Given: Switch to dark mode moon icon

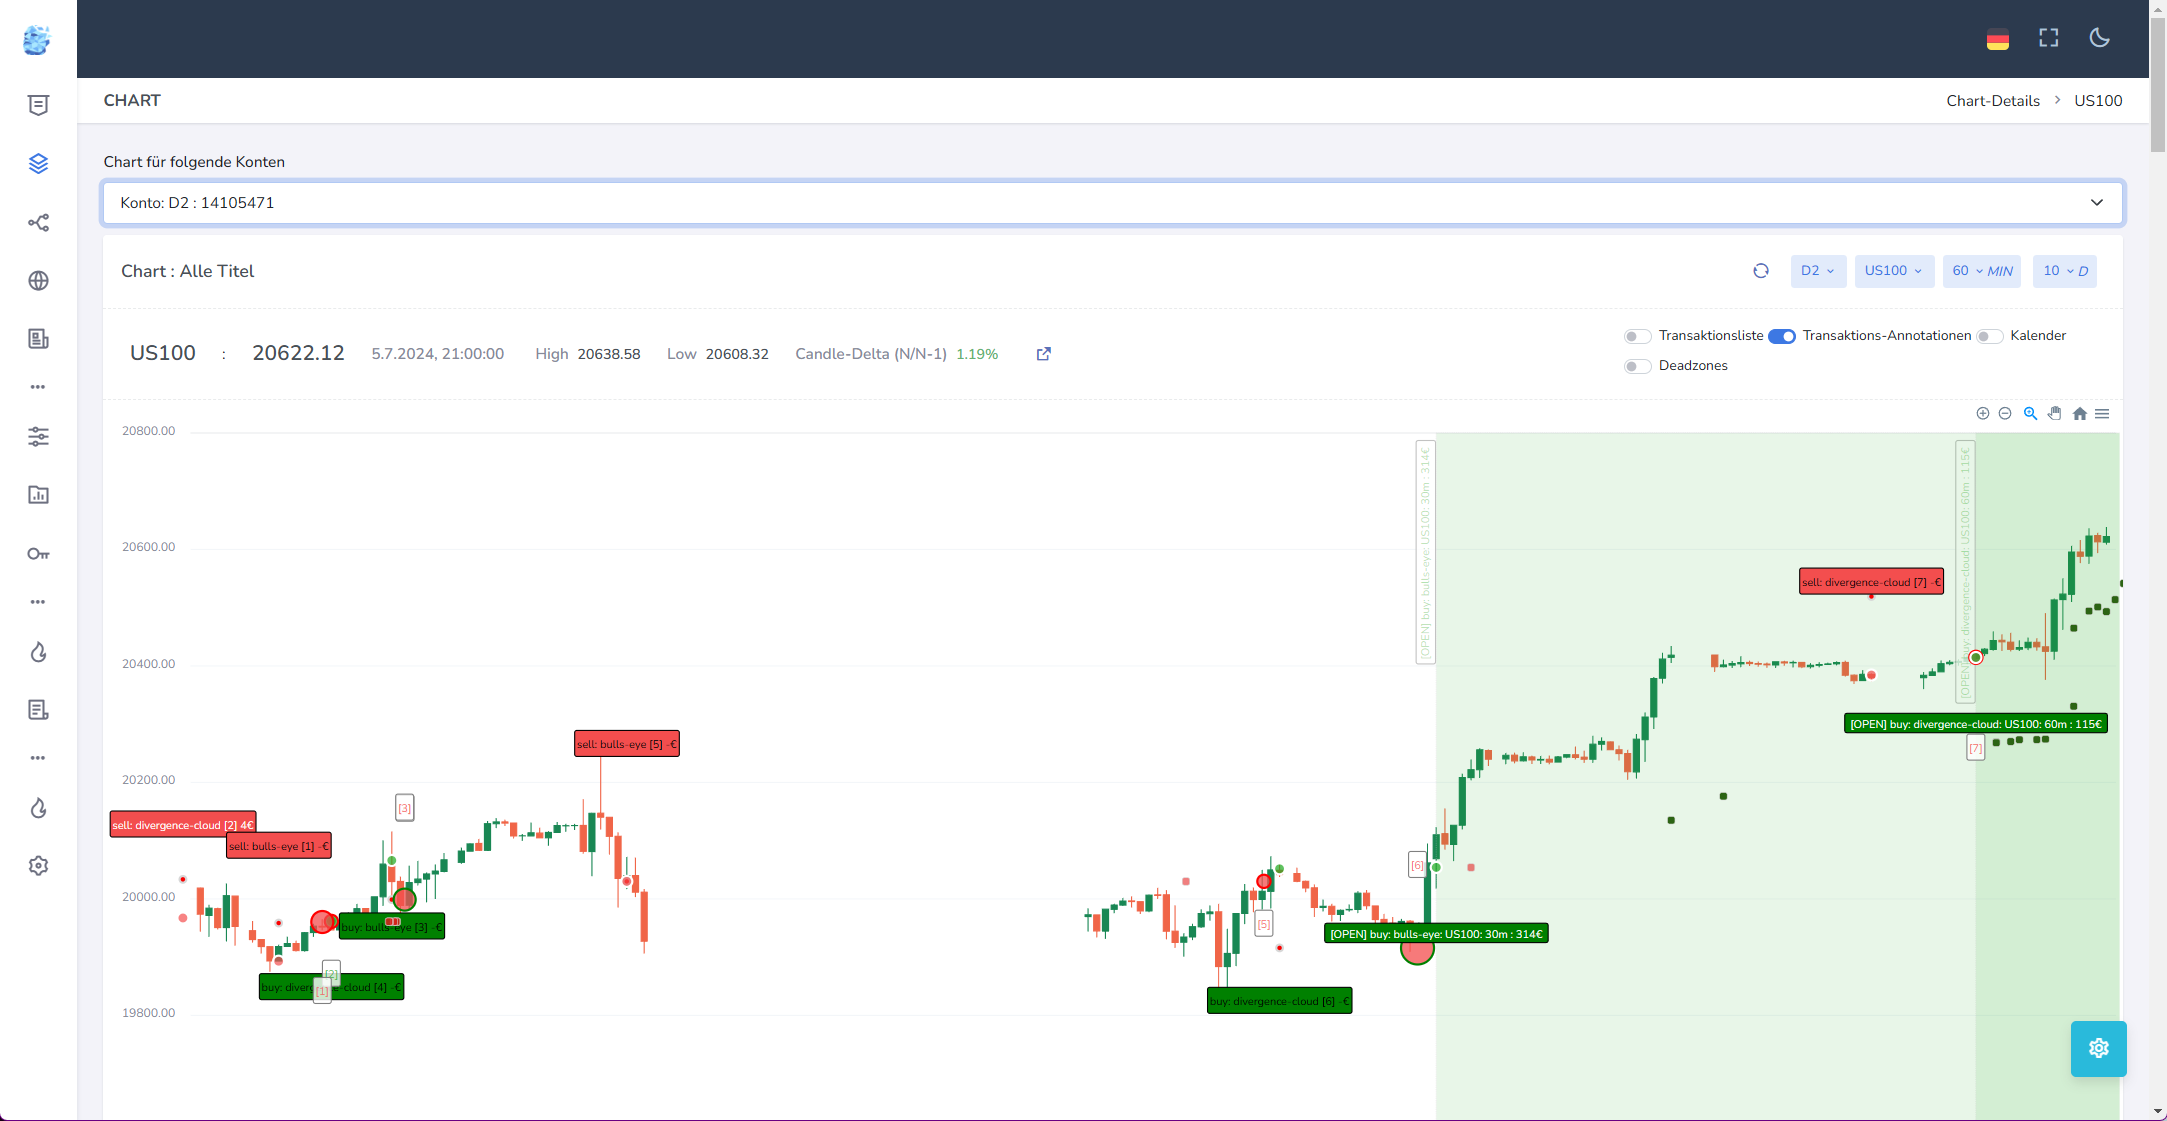Looking at the screenshot, I should tap(2100, 38).
